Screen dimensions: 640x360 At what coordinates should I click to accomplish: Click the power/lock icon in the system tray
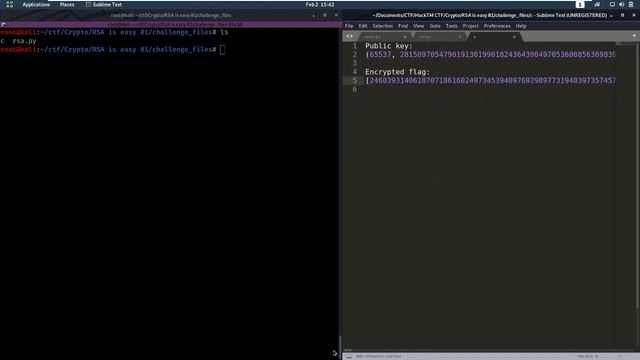click(x=631, y=4)
